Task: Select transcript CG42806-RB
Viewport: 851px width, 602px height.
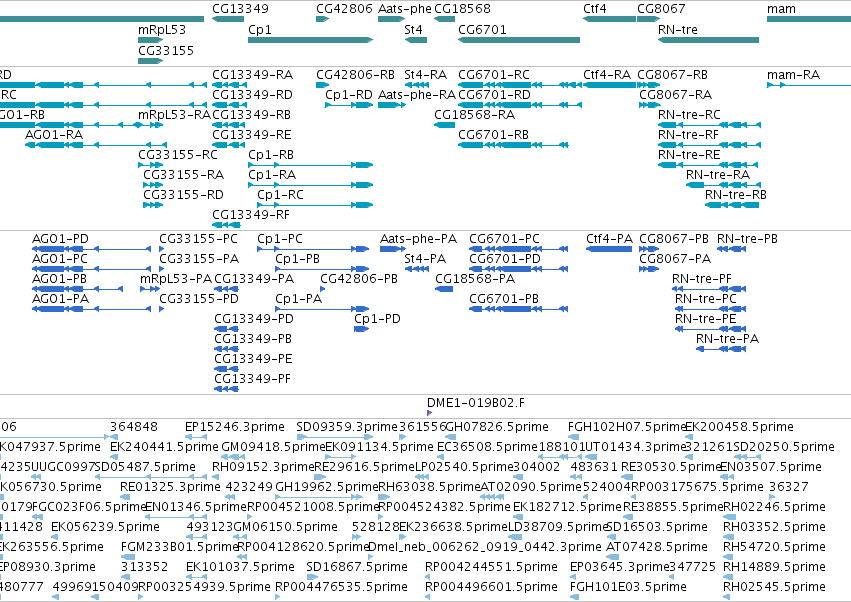Action: click(x=355, y=74)
